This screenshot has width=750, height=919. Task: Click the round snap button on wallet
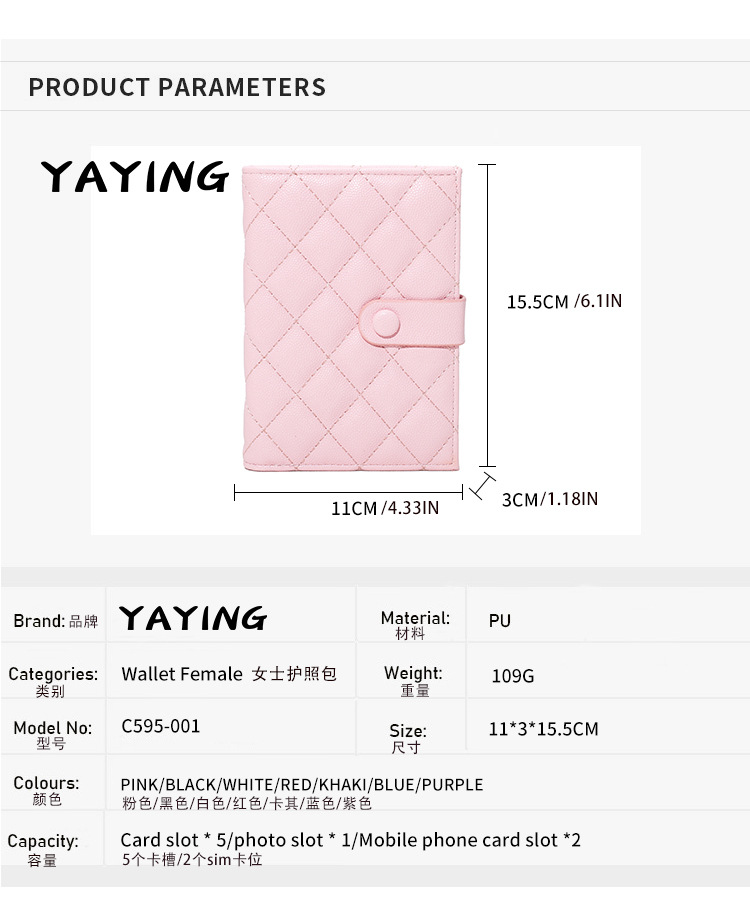point(386,322)
